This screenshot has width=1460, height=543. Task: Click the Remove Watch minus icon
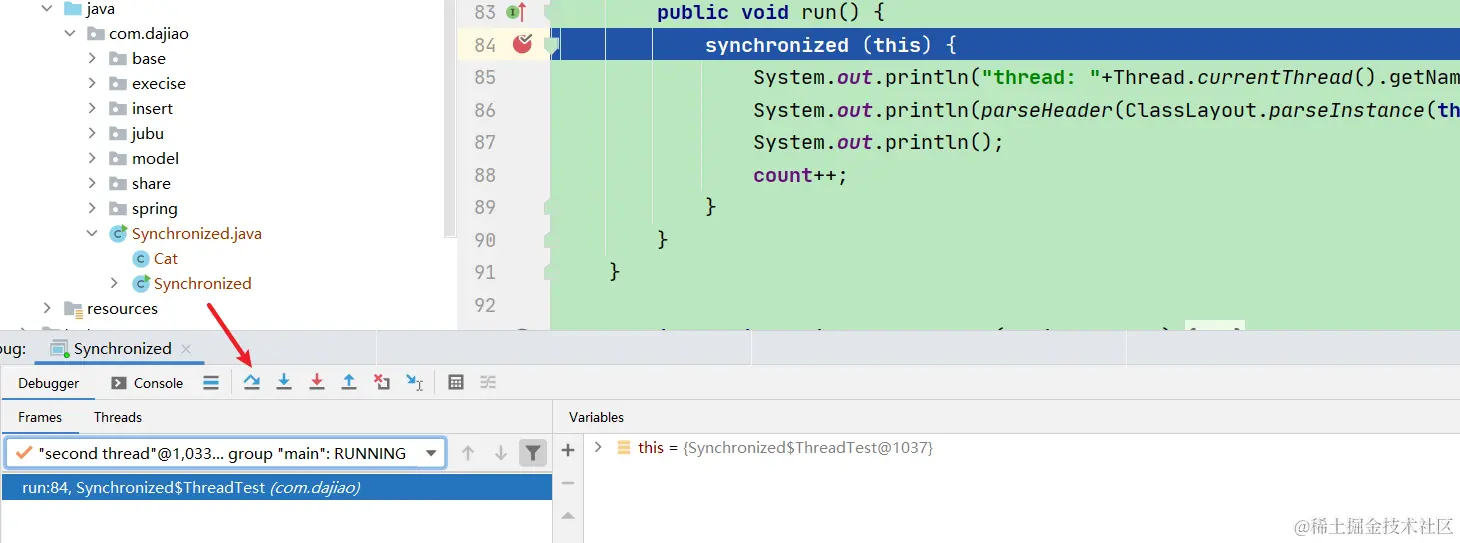click(x=568, y=483)
